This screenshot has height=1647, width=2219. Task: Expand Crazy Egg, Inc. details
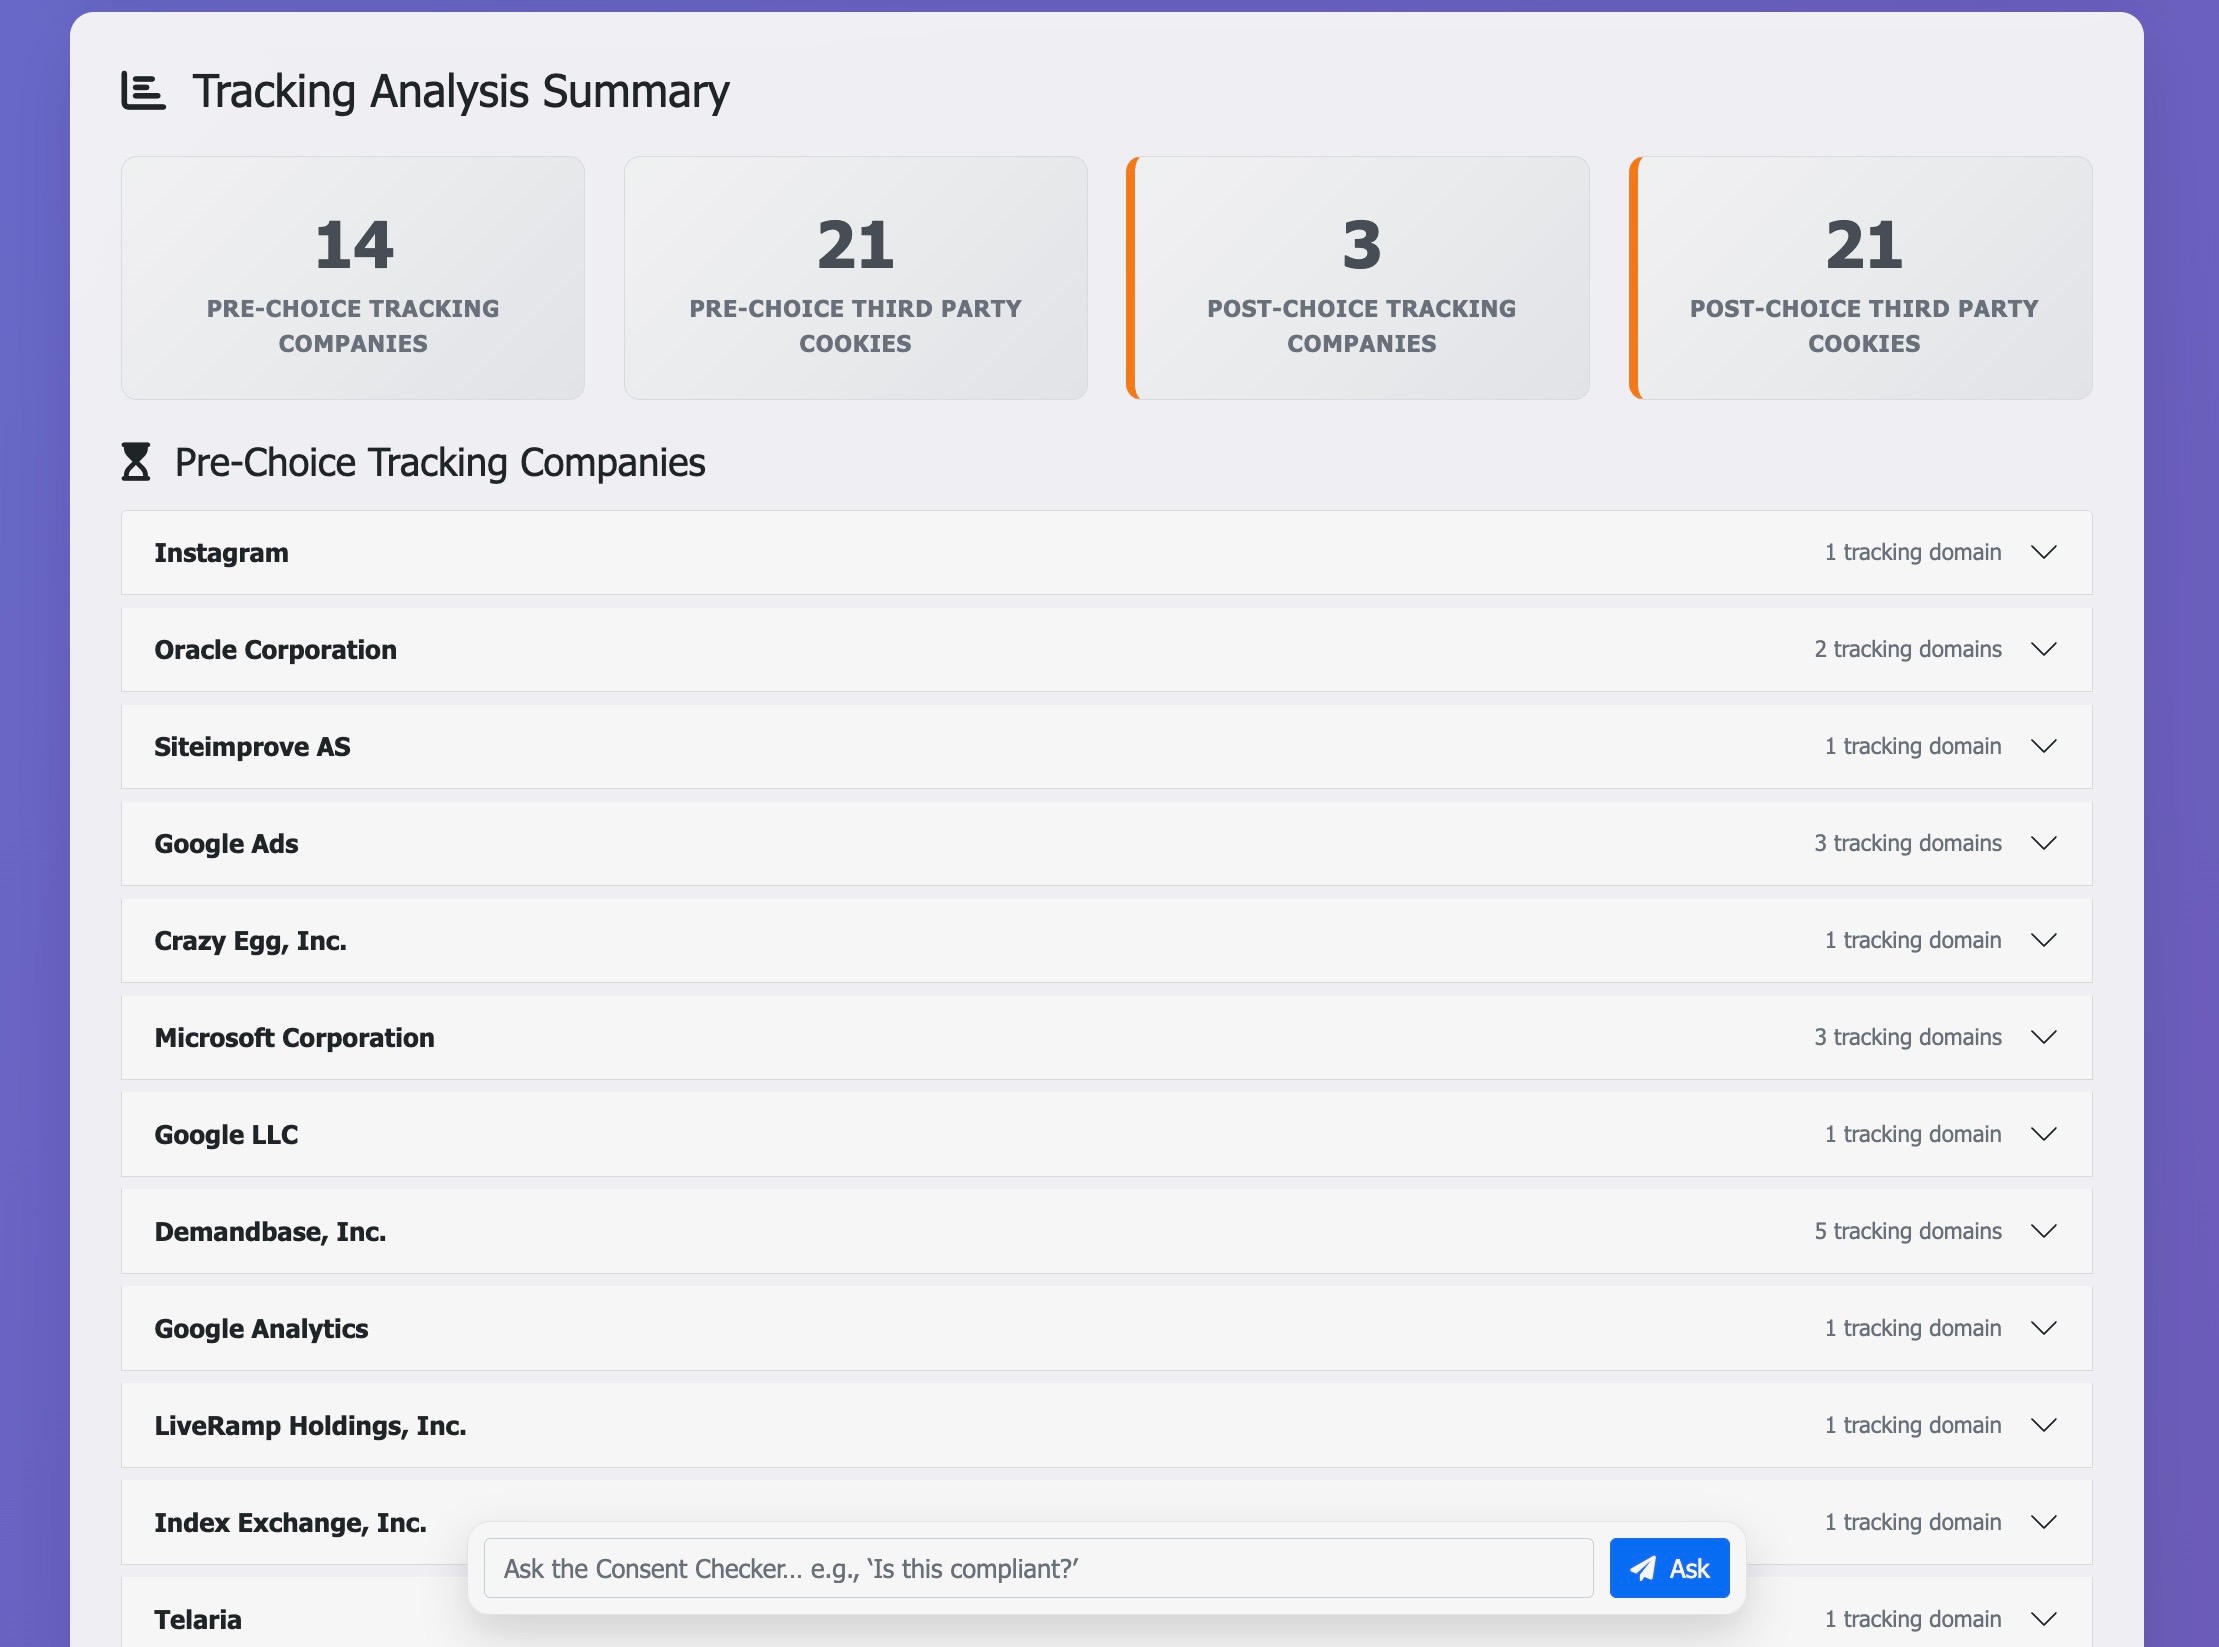coord(2044,941)
